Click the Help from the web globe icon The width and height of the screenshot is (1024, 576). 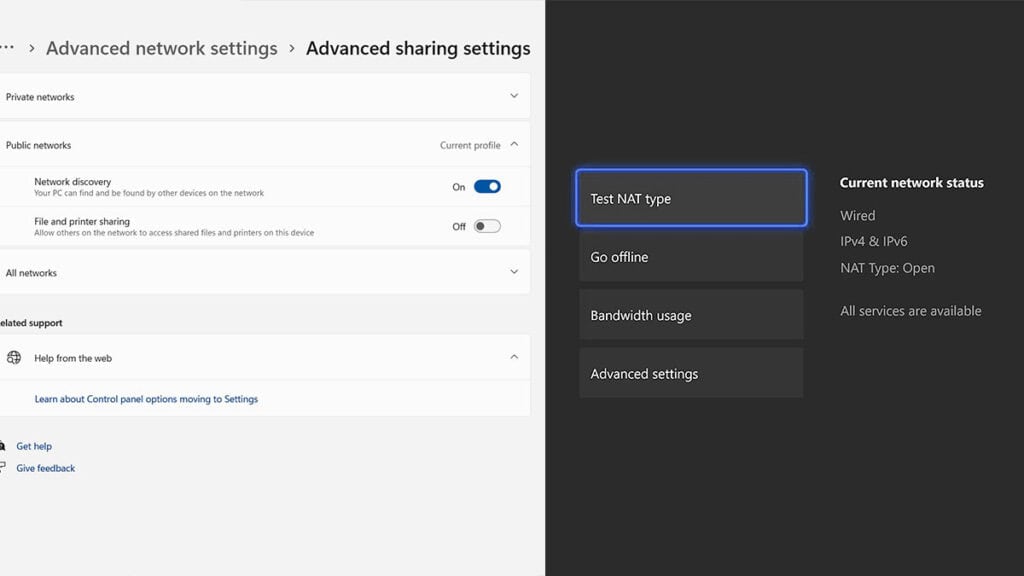pyautogui.click(x=14, y=357)
